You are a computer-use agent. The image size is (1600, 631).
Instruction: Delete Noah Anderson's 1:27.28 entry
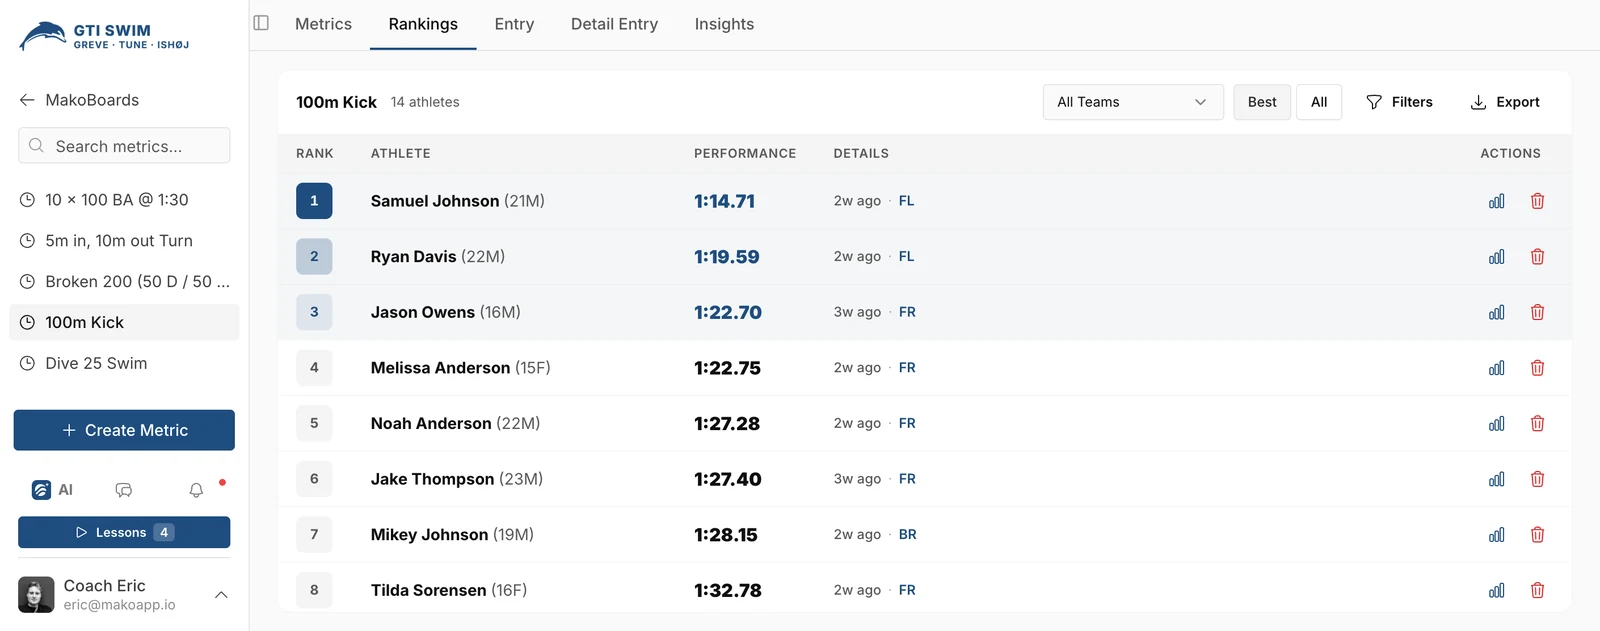click(x=1537, y=424)
